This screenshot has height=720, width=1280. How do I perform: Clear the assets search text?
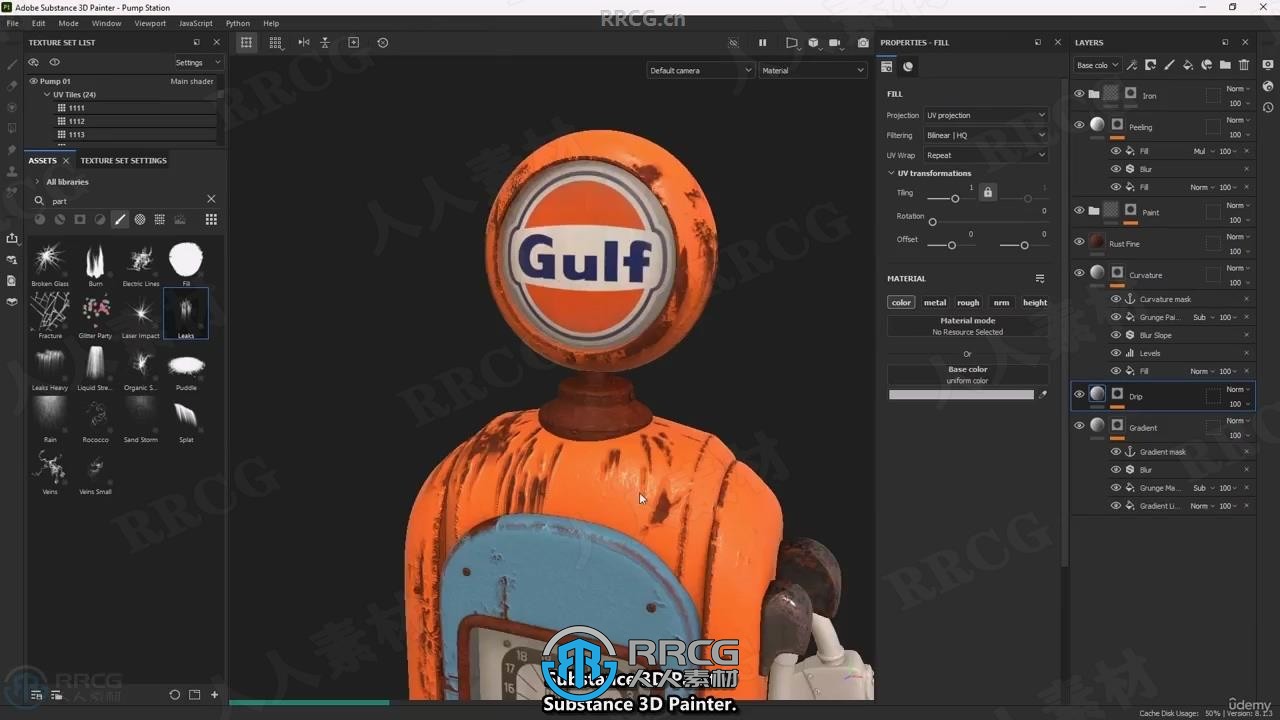211,199
